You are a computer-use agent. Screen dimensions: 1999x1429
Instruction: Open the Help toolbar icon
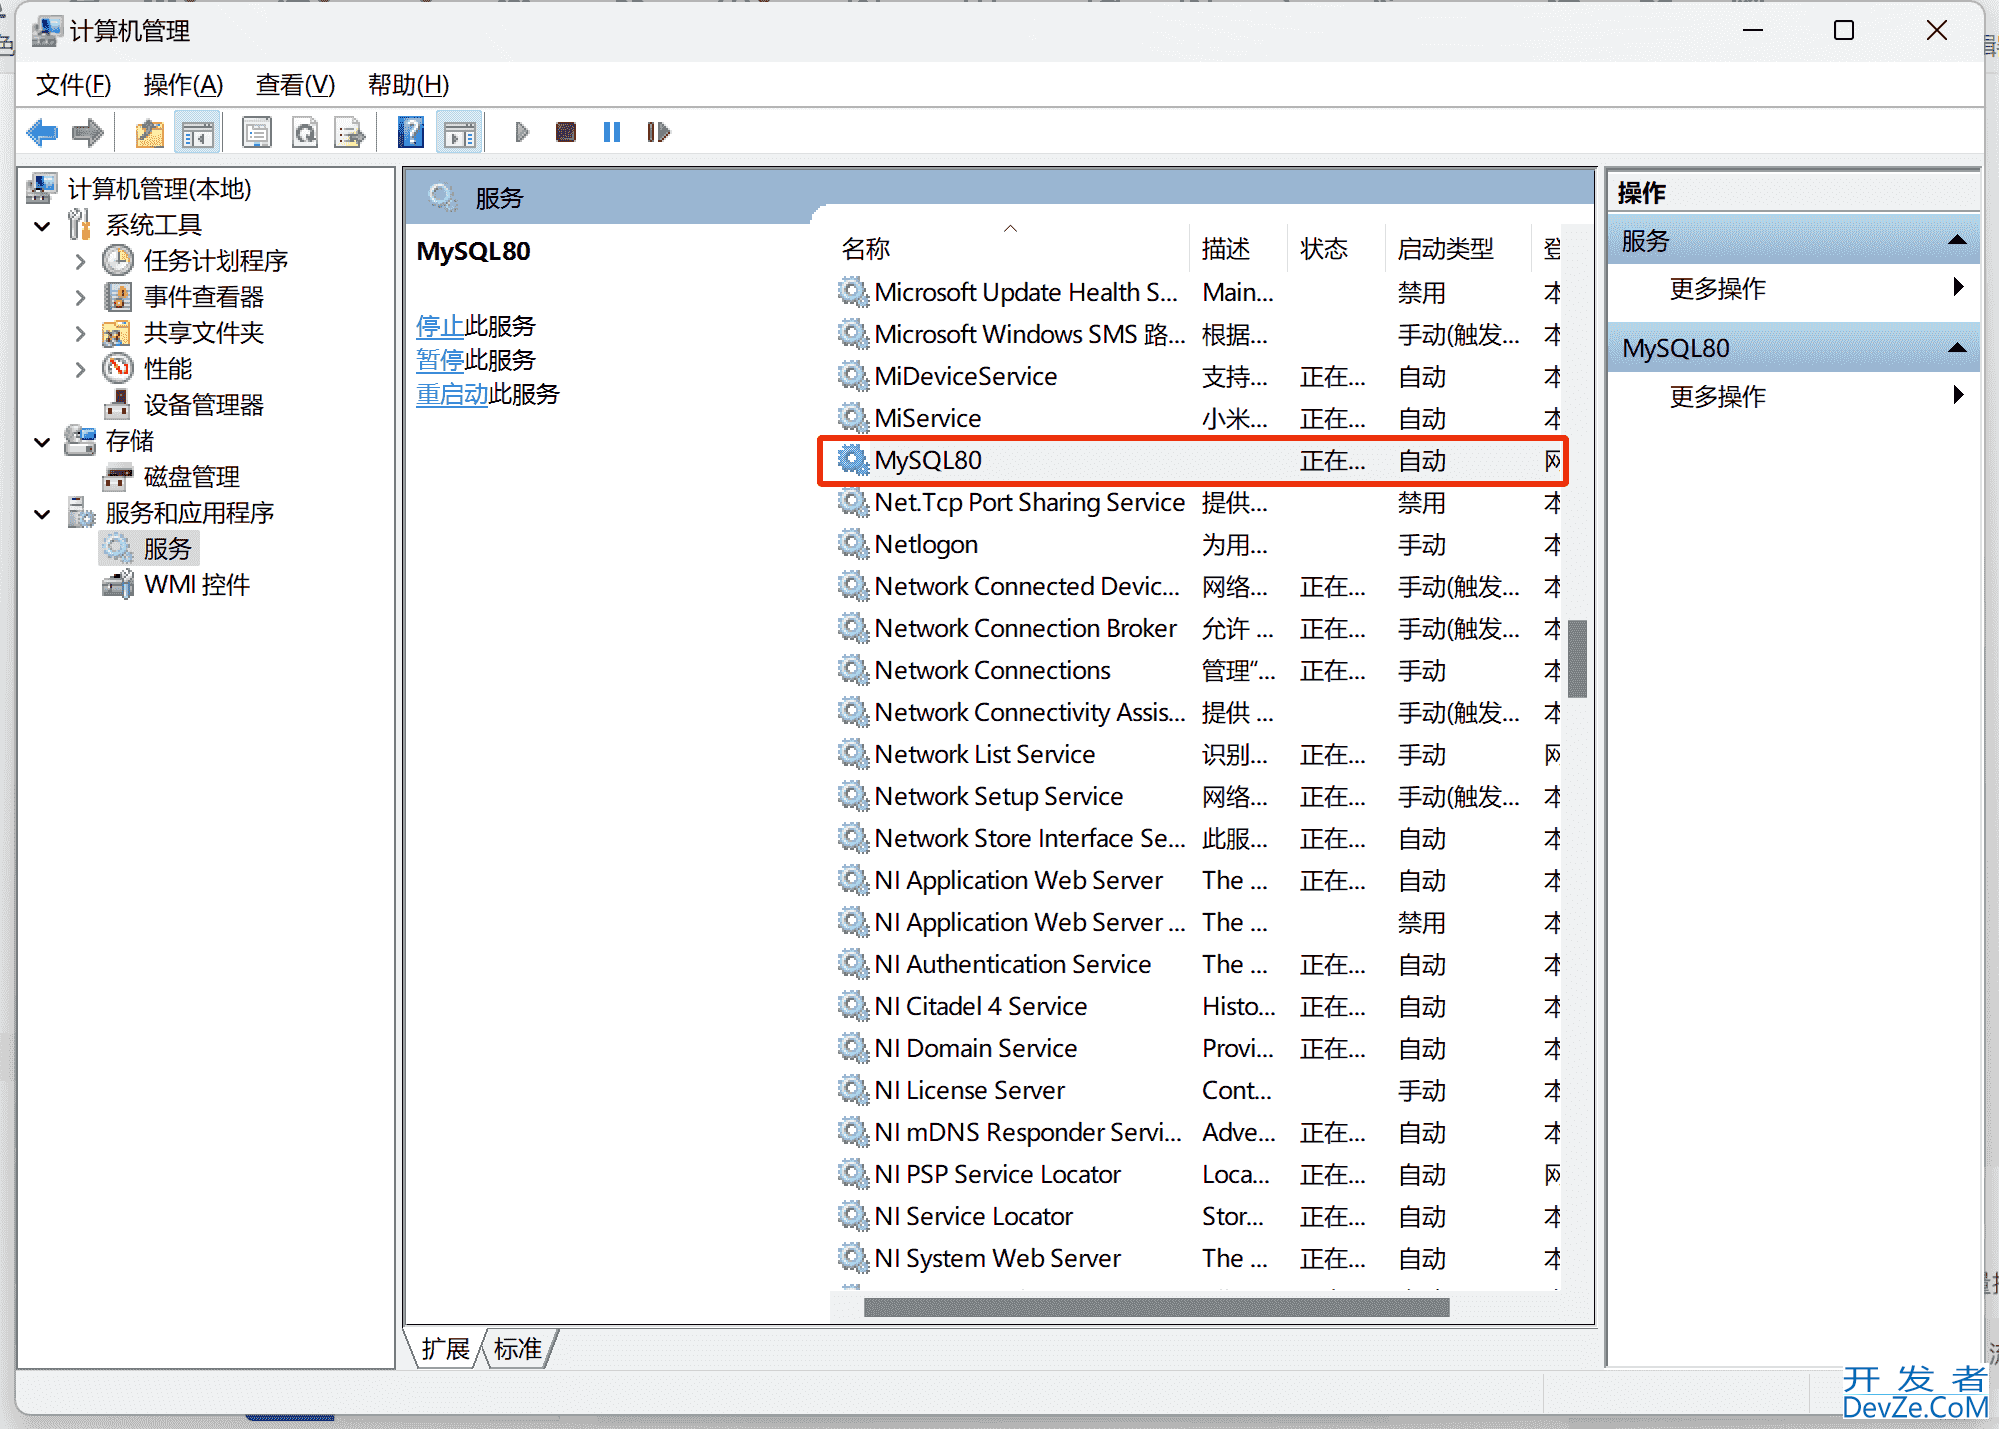tap(411, 132)
